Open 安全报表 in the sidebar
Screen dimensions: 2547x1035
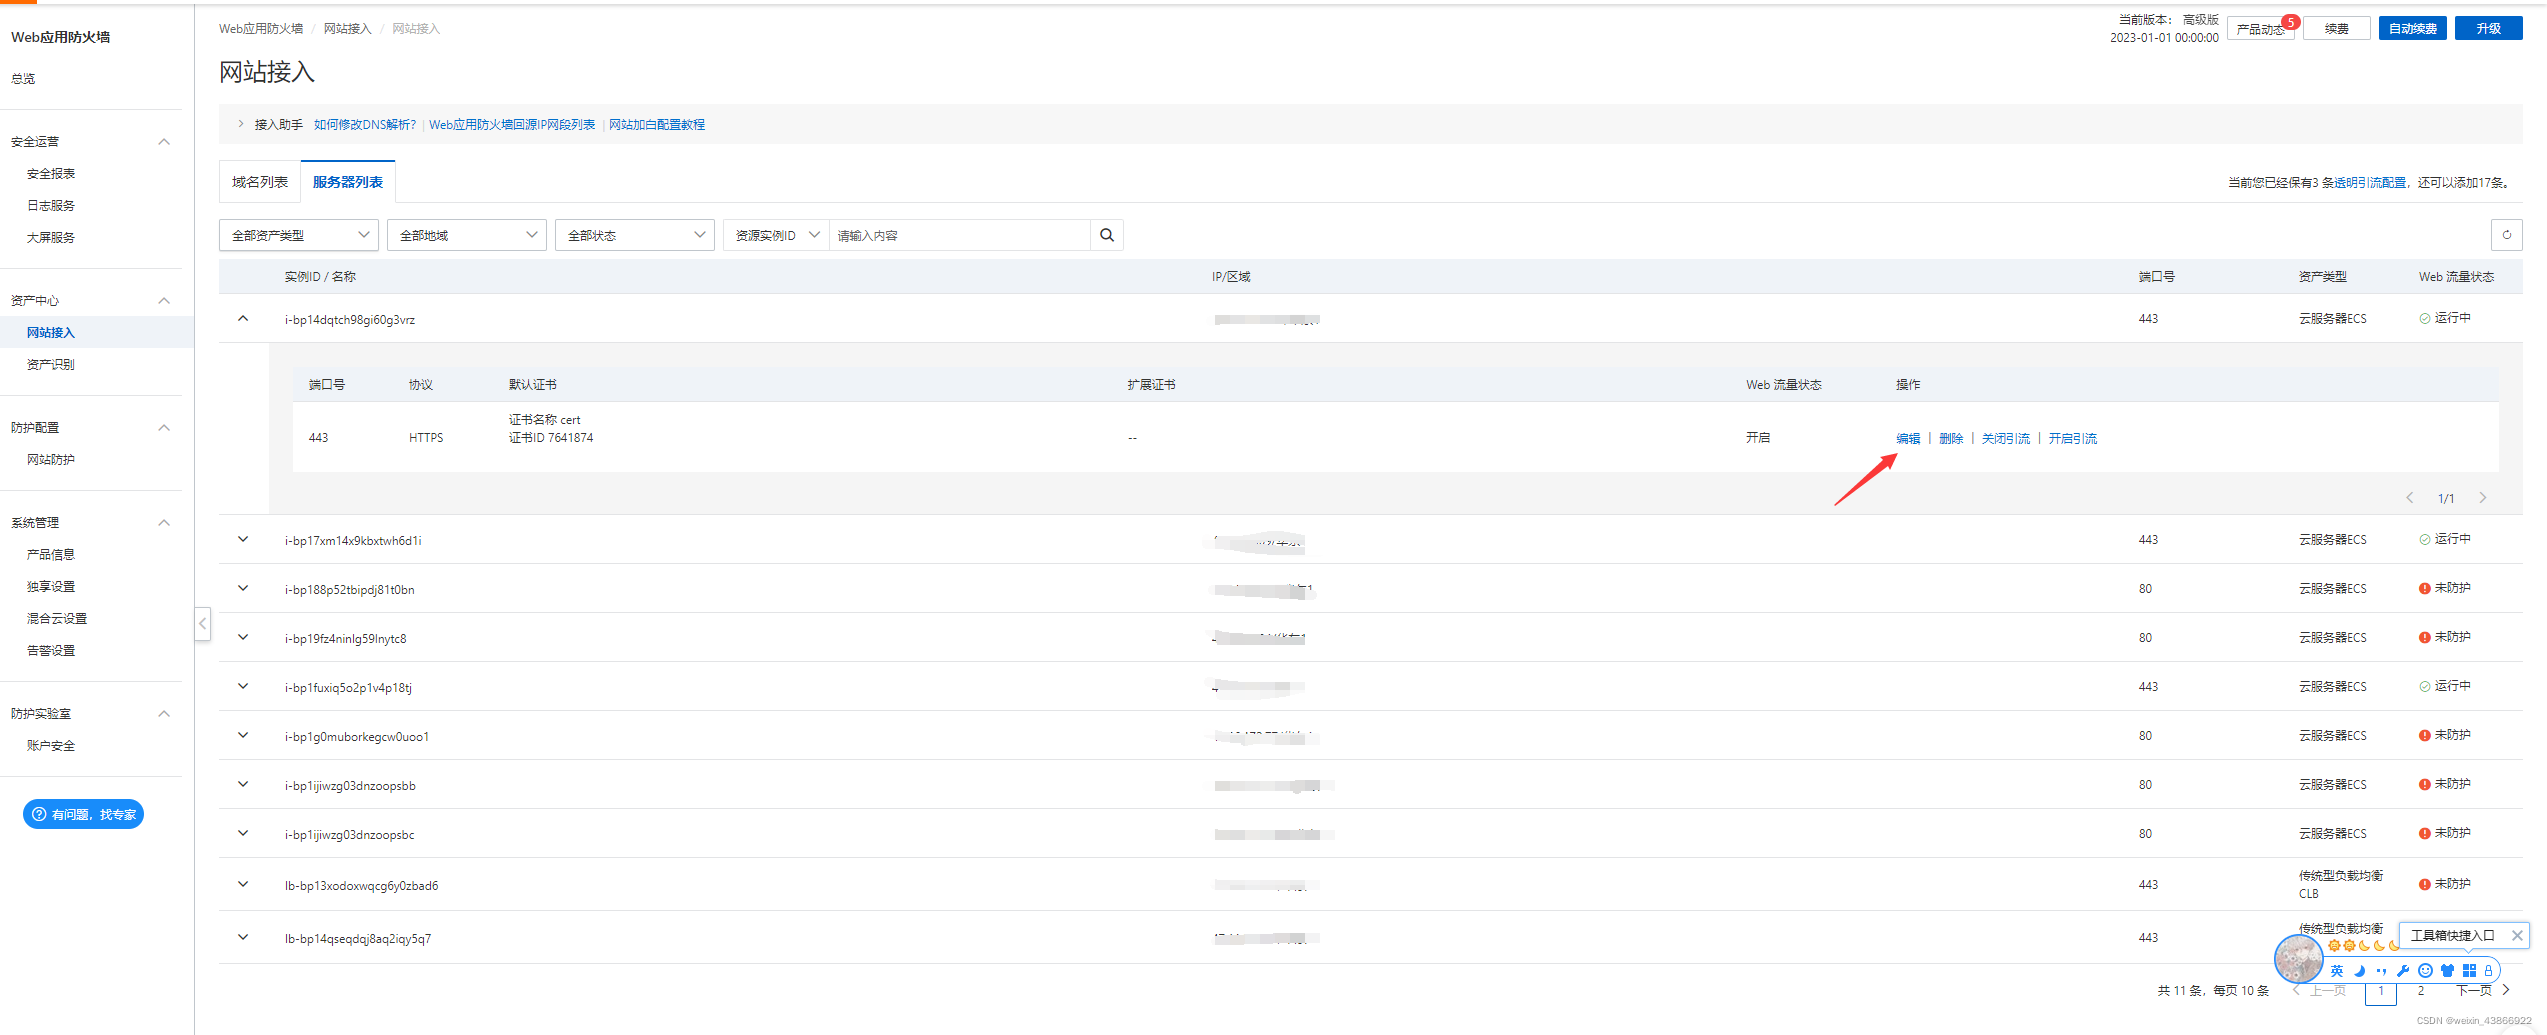pyautogui.click(x=51, y=174)
